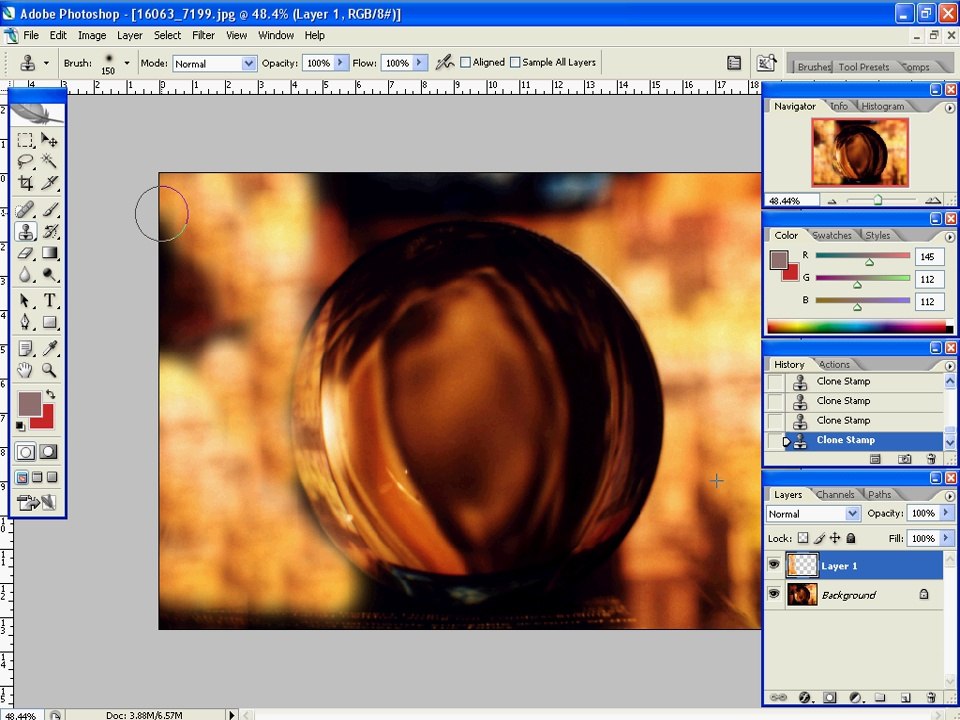Click the Navigator zoom slider
The width and height of the screenshot is (960, 720).
click(x=878, y=200)
